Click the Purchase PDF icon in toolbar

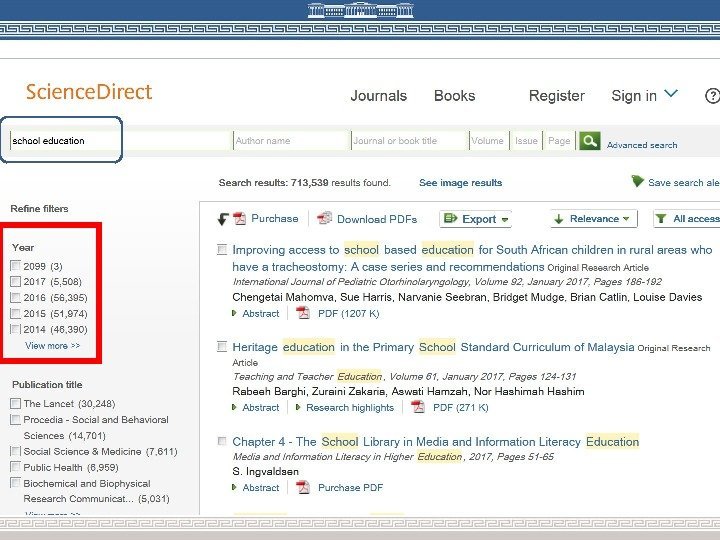pyautogui.click(x=240, y=219)
